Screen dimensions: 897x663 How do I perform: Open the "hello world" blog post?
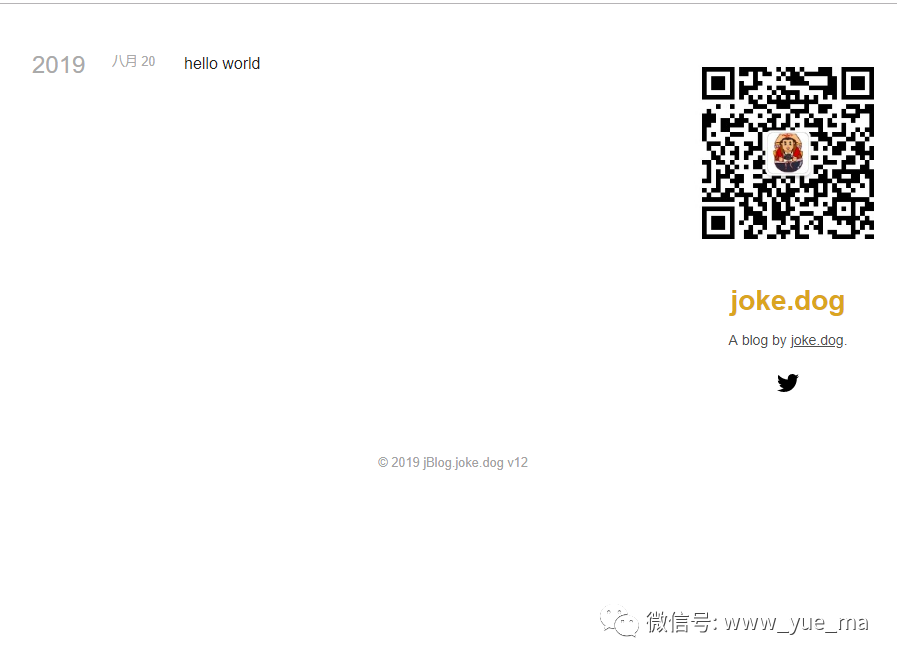[x=222, y=63]
